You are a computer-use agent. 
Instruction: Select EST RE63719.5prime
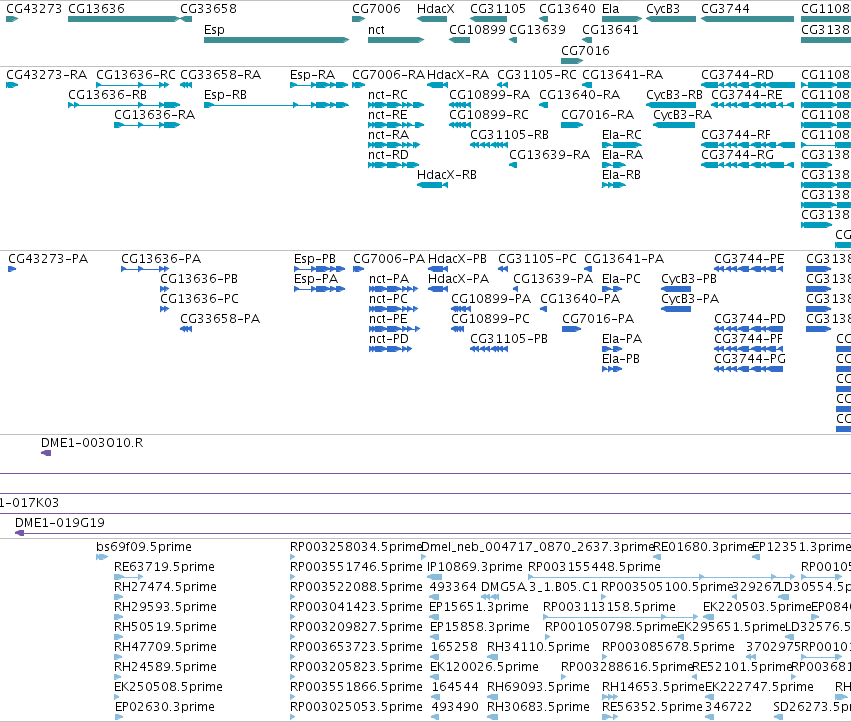point(129,577)
